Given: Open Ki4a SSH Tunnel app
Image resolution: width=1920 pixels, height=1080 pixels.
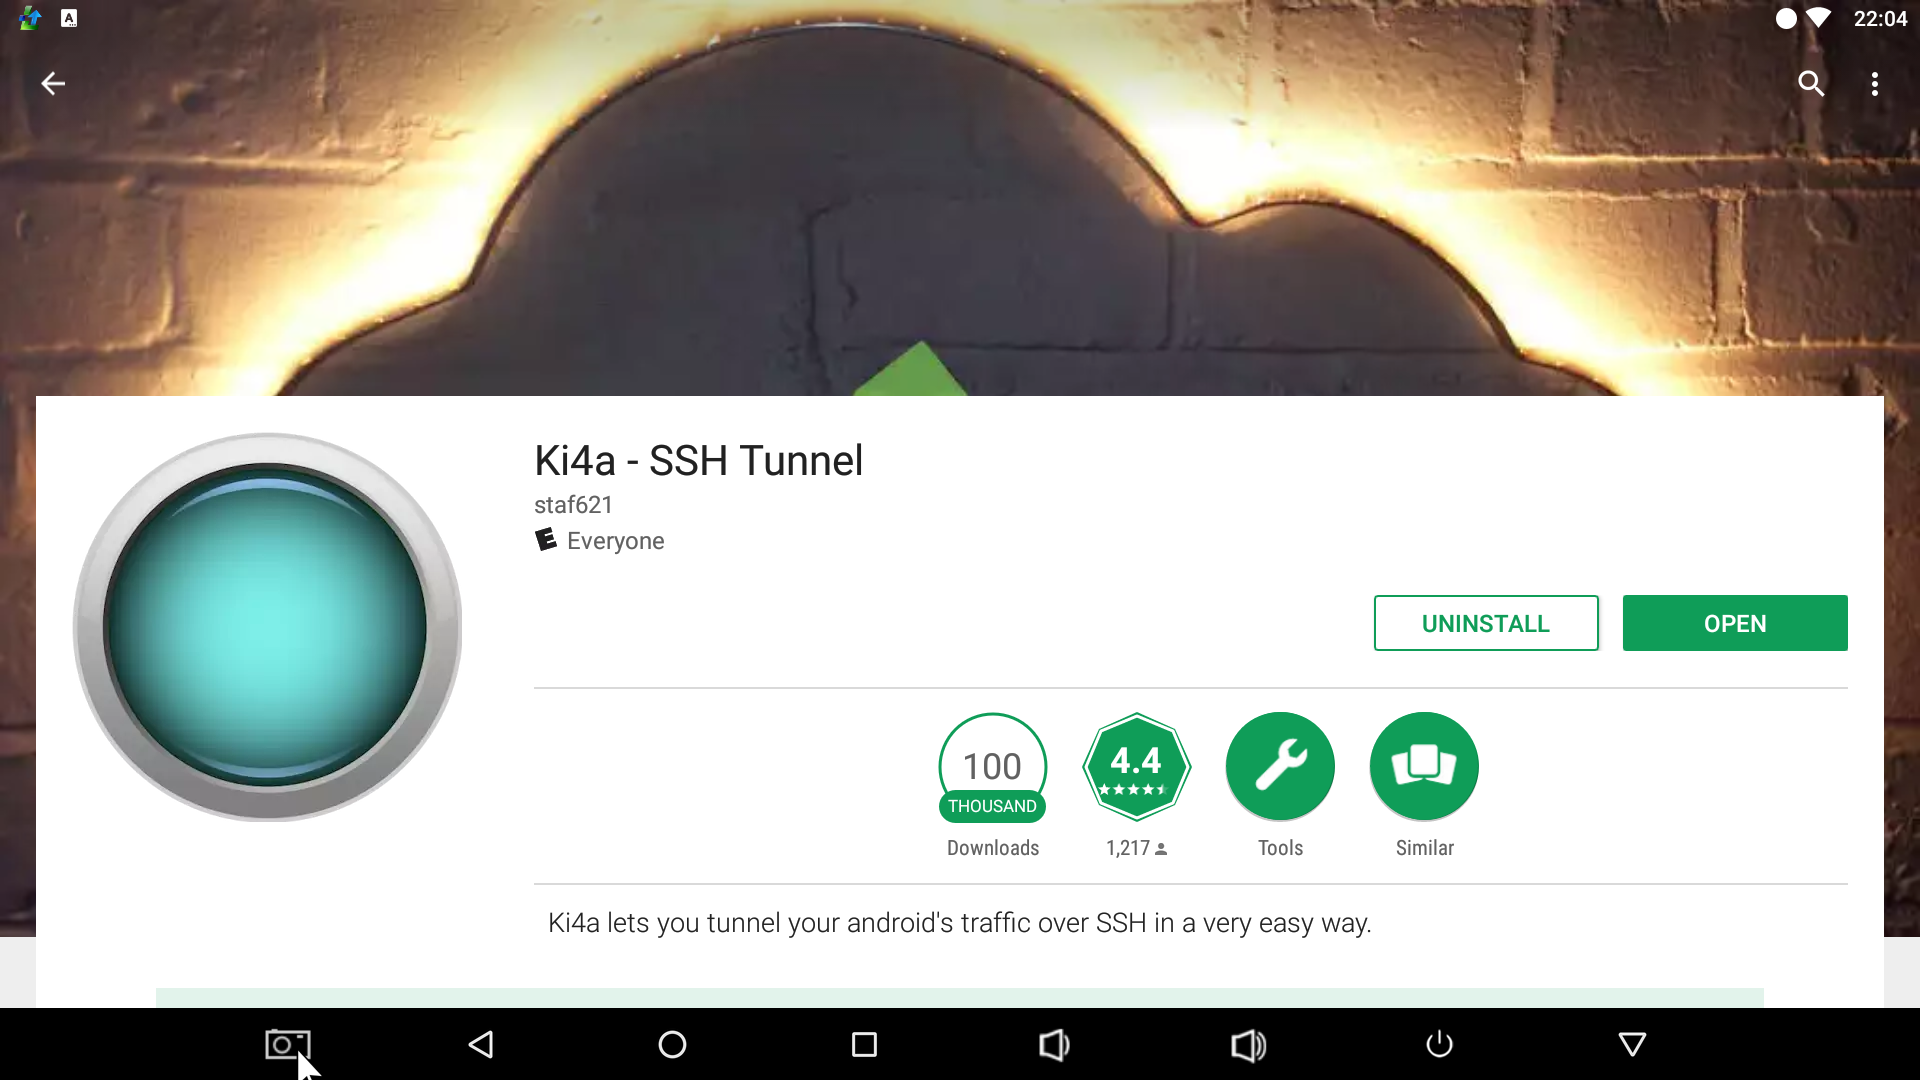Looking at the screenshot, I should 1735,624.
